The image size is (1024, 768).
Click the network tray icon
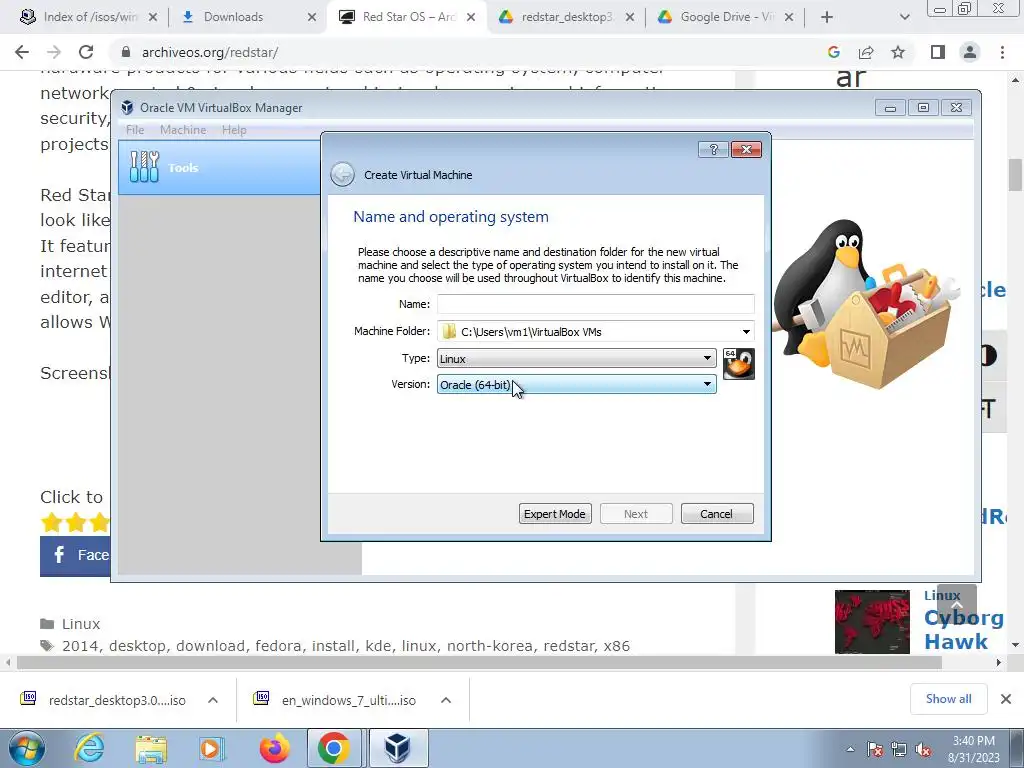point(899,750)
